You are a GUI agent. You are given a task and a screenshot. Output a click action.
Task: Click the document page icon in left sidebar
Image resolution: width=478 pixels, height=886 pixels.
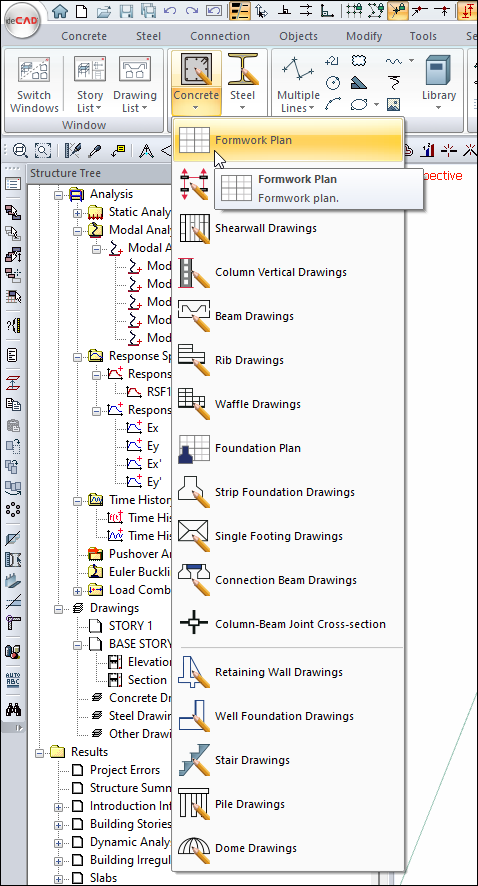click(x=13, y=355)
